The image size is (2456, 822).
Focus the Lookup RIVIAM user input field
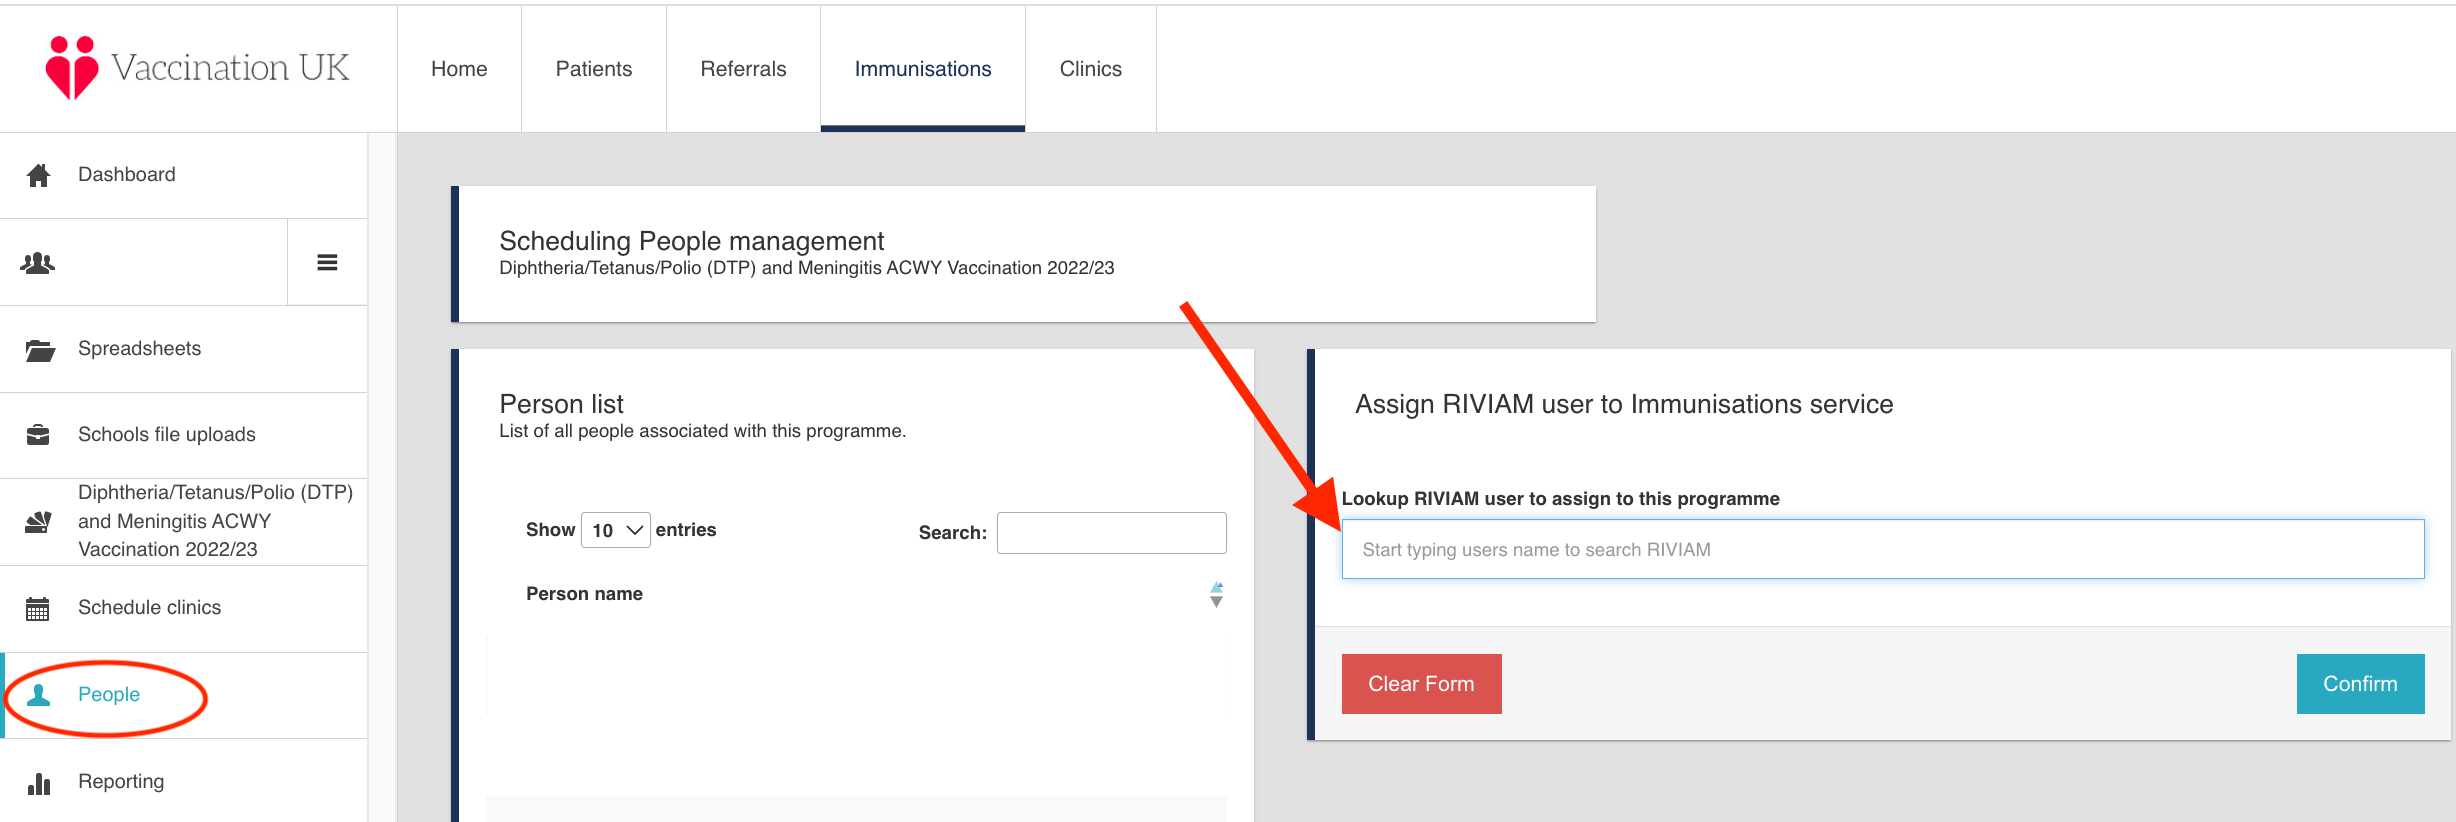(1882, 549)
